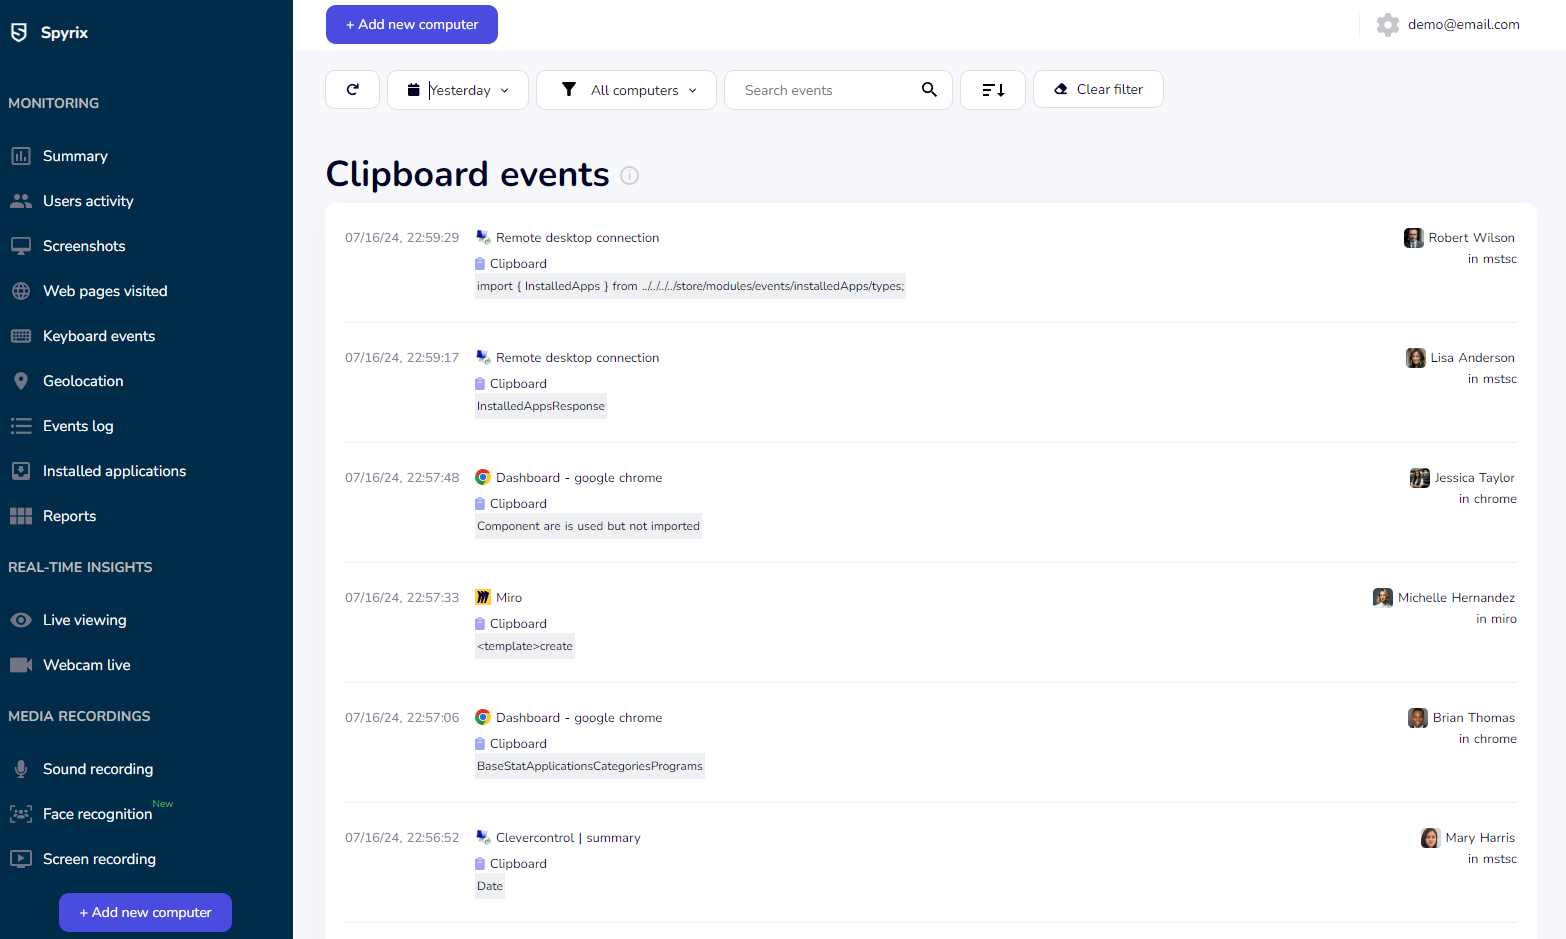Select Keyboard events in sidebar

99,336
